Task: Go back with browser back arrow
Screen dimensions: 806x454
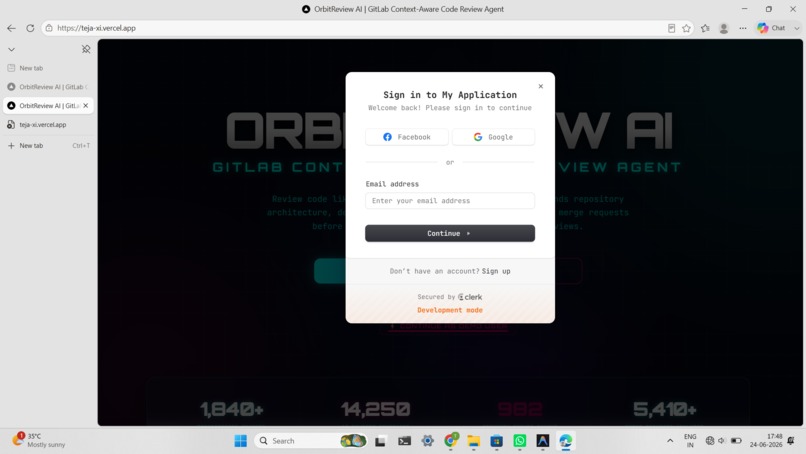Action: coord(11,28)
